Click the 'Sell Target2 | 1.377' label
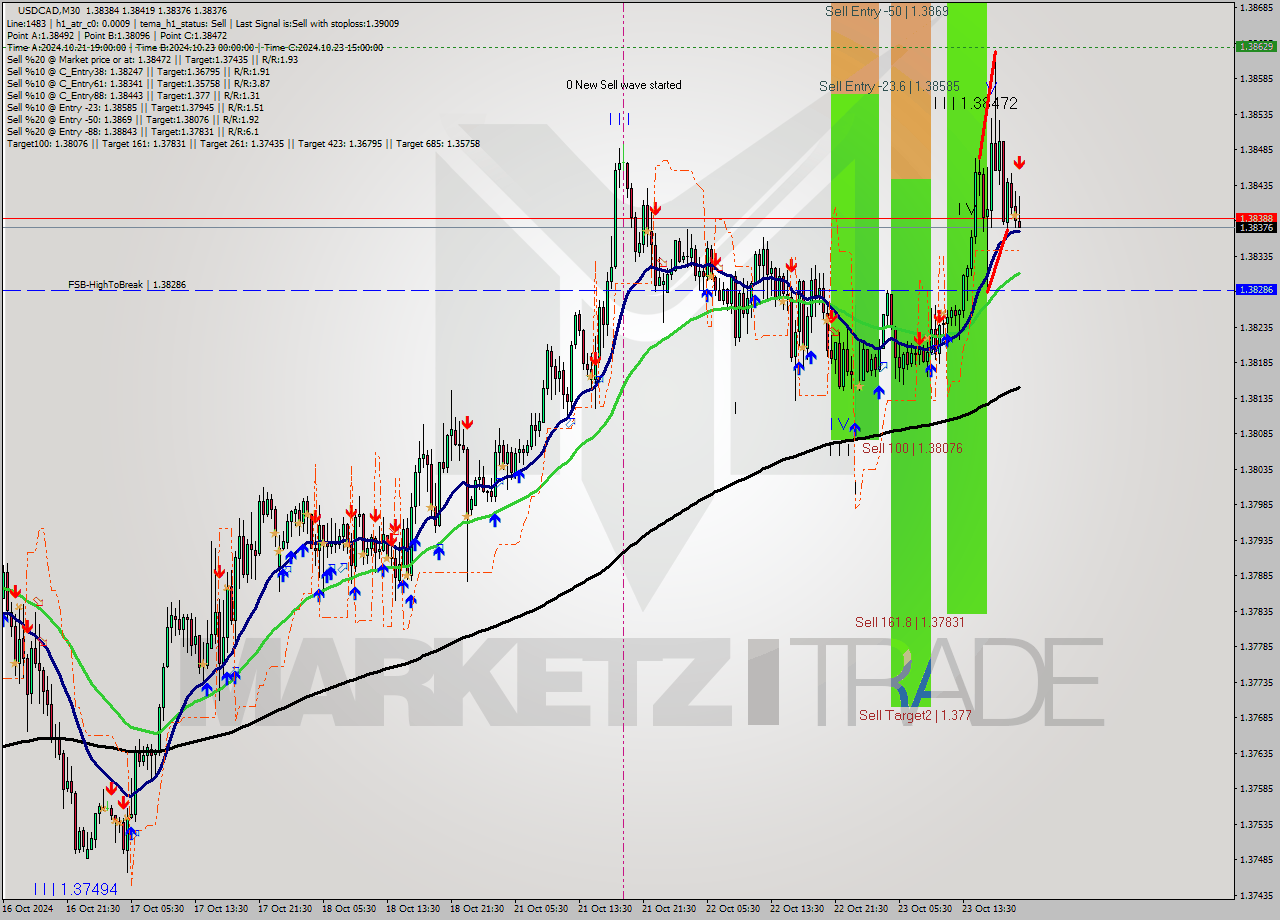The width and height of the screenshot is (1280, 920). [x=915, y=715]
